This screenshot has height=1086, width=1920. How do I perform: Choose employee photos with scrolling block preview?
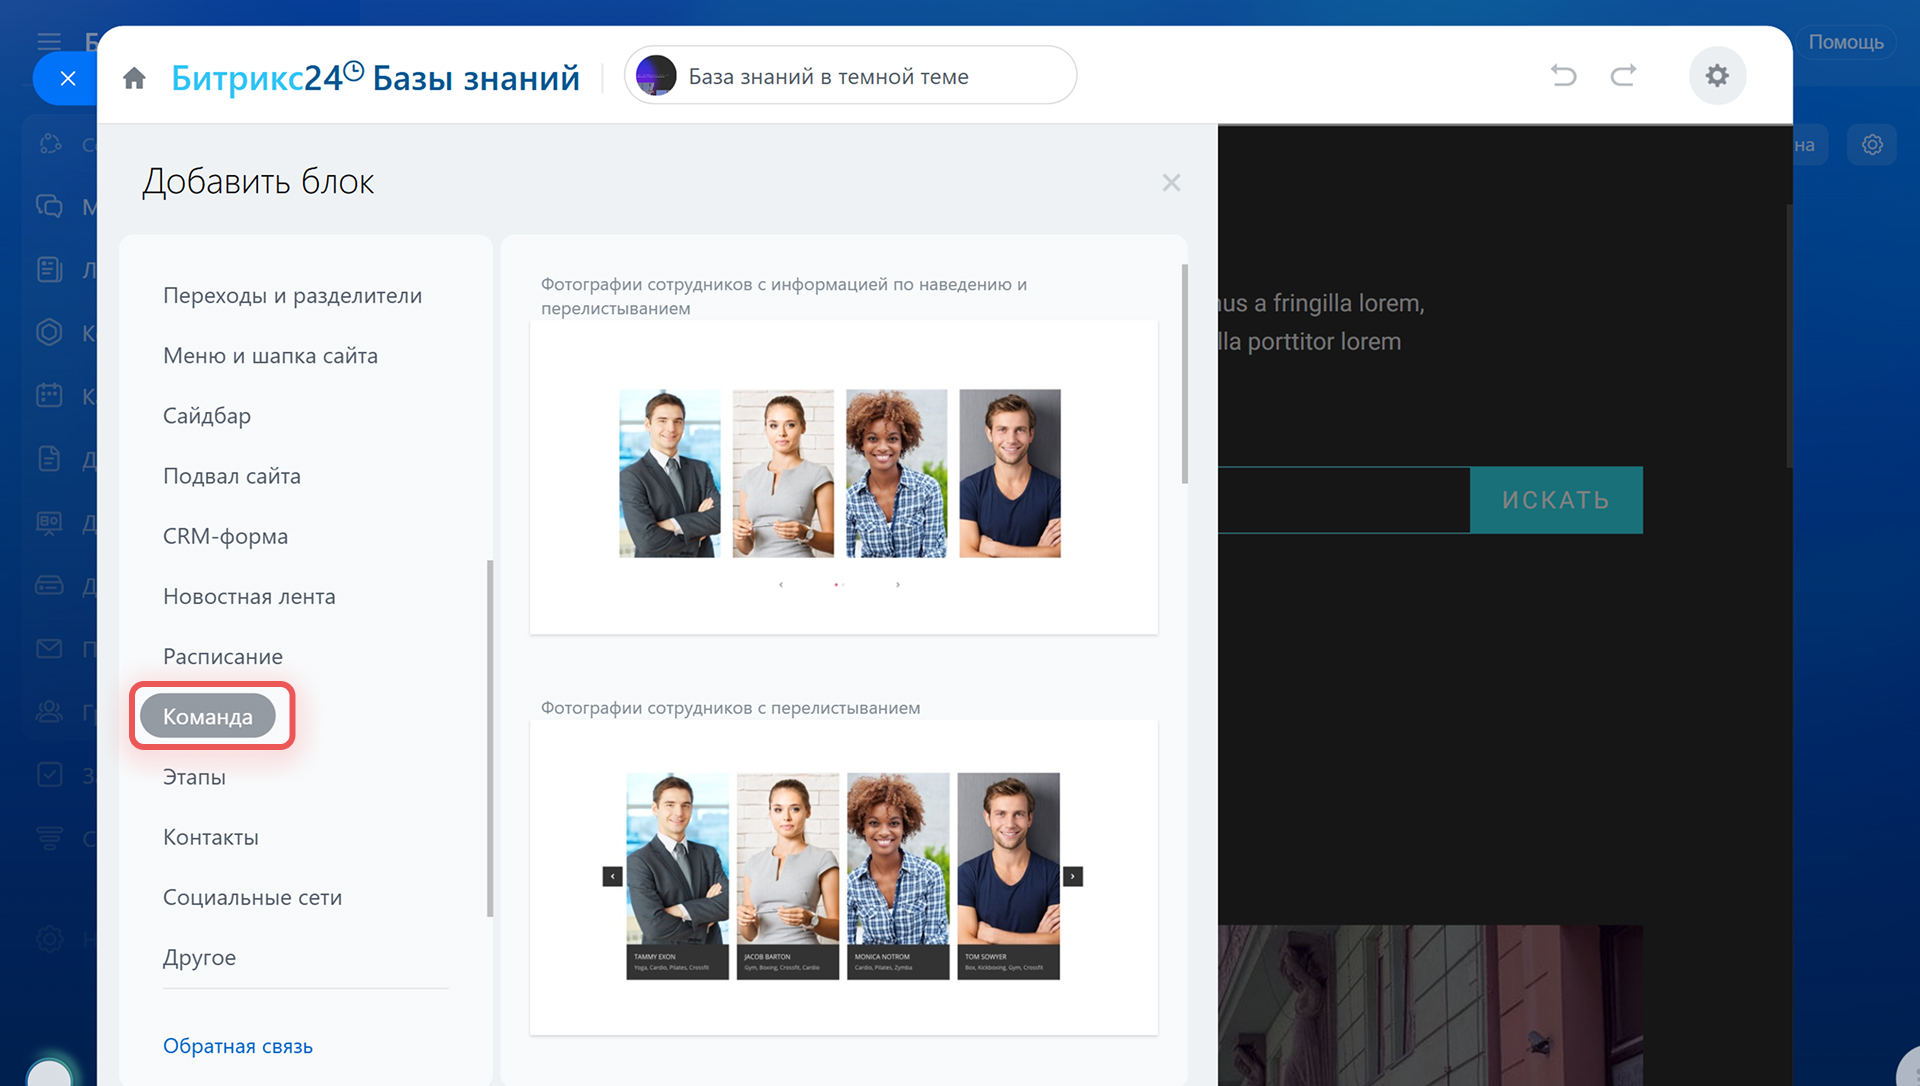[x=843, y=877]
